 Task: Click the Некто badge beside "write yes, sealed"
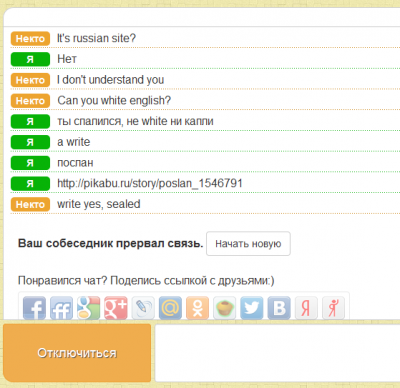point(30,204)
